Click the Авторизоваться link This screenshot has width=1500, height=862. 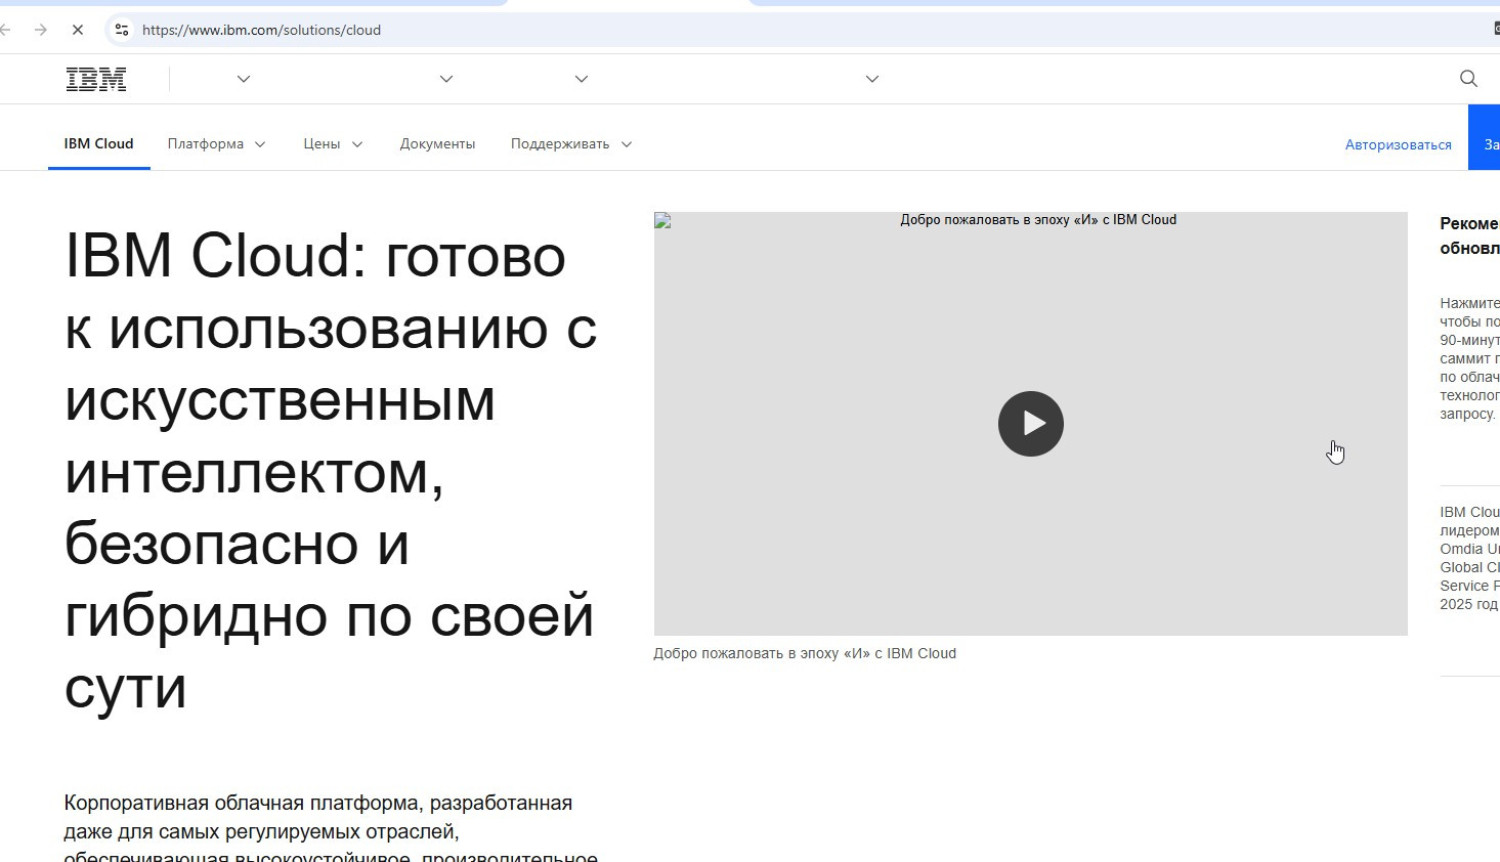click(1397, 145)
